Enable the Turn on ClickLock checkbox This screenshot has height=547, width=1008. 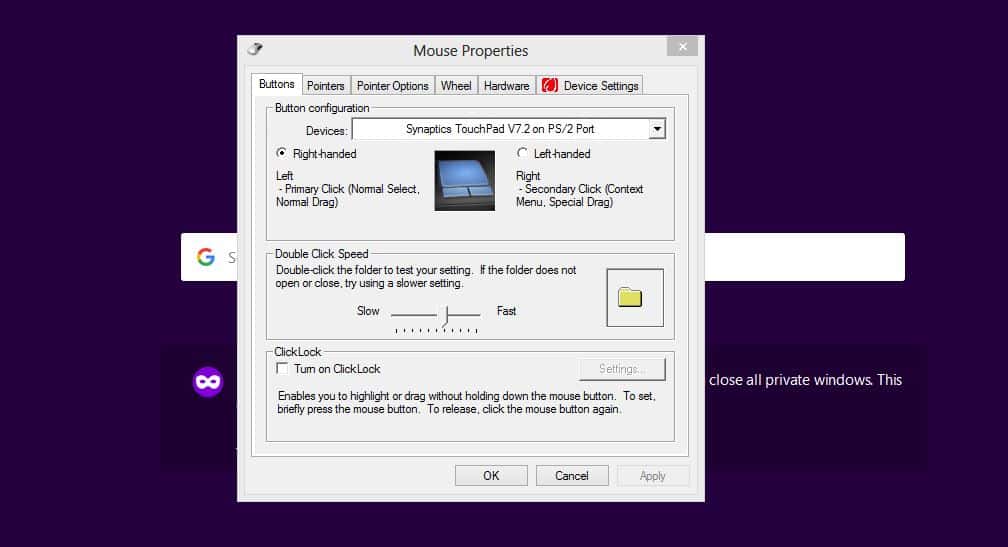pos(282,369)
